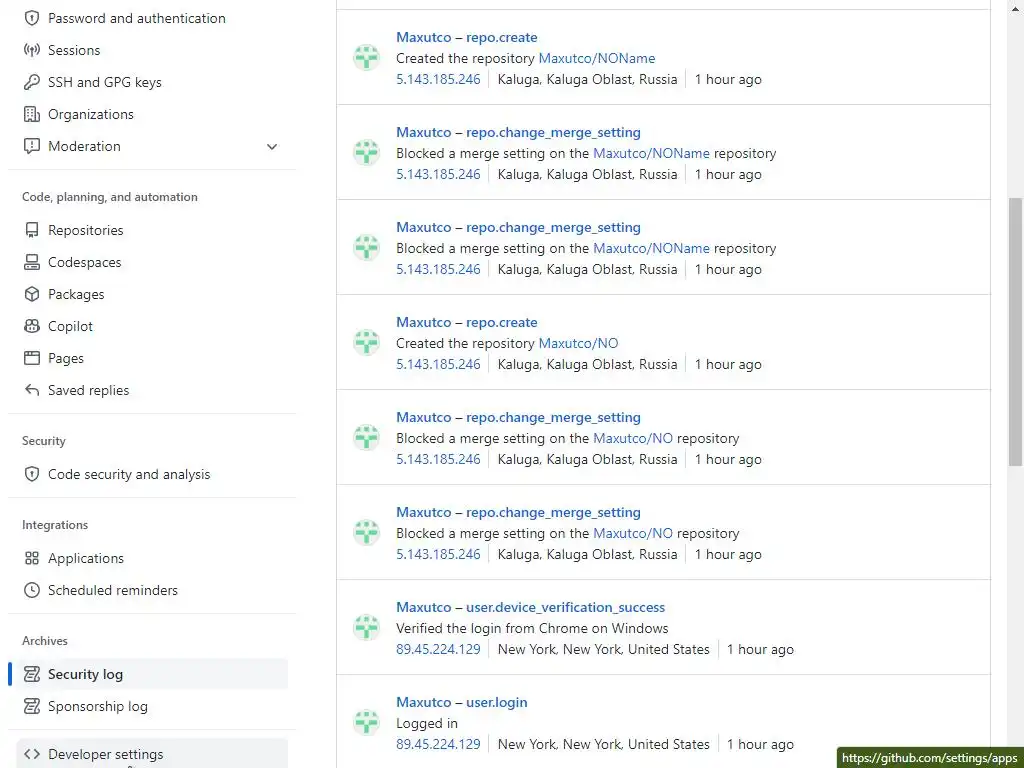Click avatar on the Maxutco/NO repo.create entry
This screenshot has width=1024, height=768.
click(366, 342)
